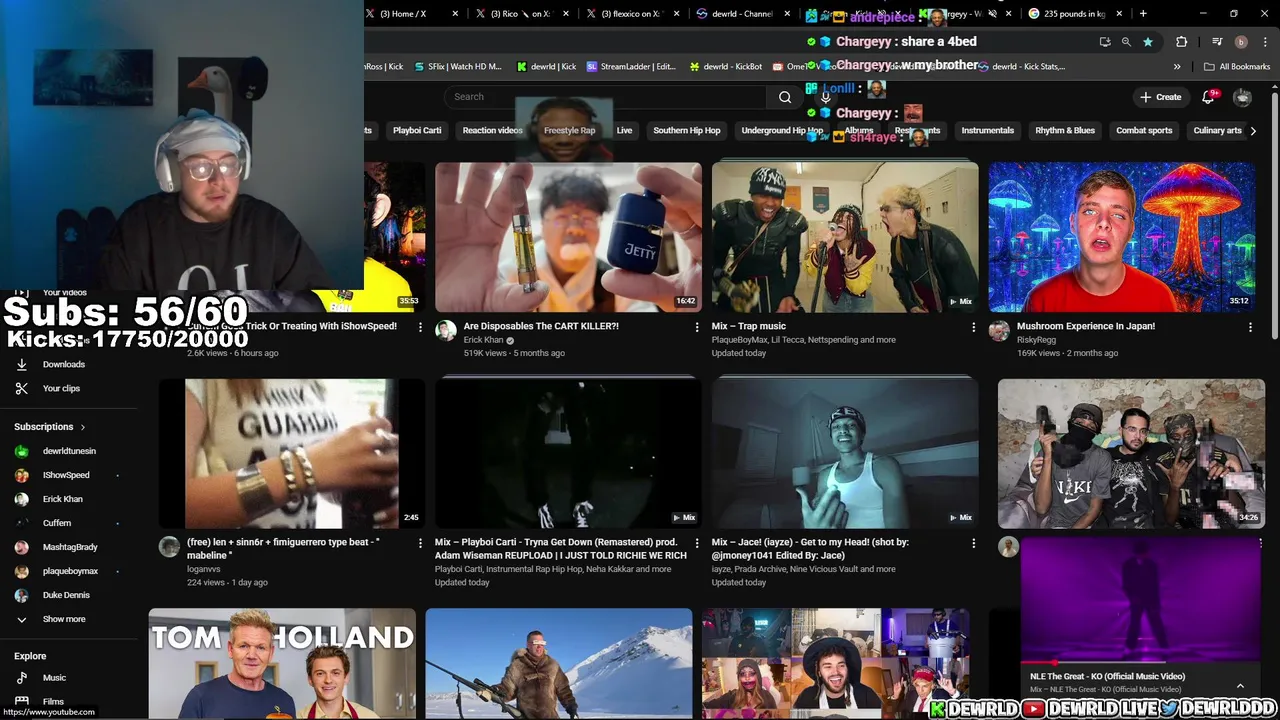
Task: Click the RiskyRegg channel avatar
Action: tap(999, 331)
